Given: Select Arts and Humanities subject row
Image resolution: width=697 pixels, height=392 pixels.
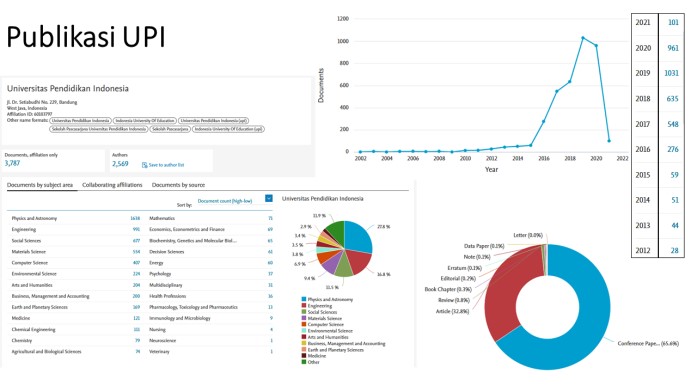Looking at the screenshot, I should pos(76,285).
